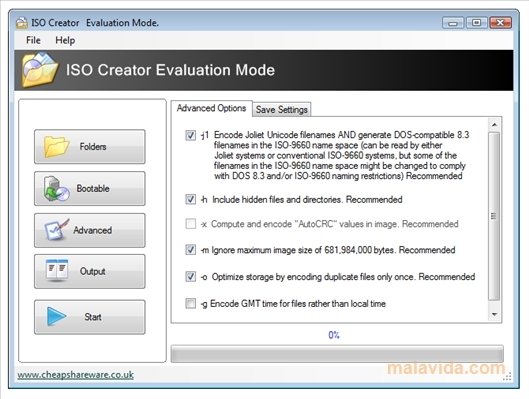The height and width of the screenshot is (399, 529).
Task: Click the blue play arrow Start icon
Action: [56, 316]
